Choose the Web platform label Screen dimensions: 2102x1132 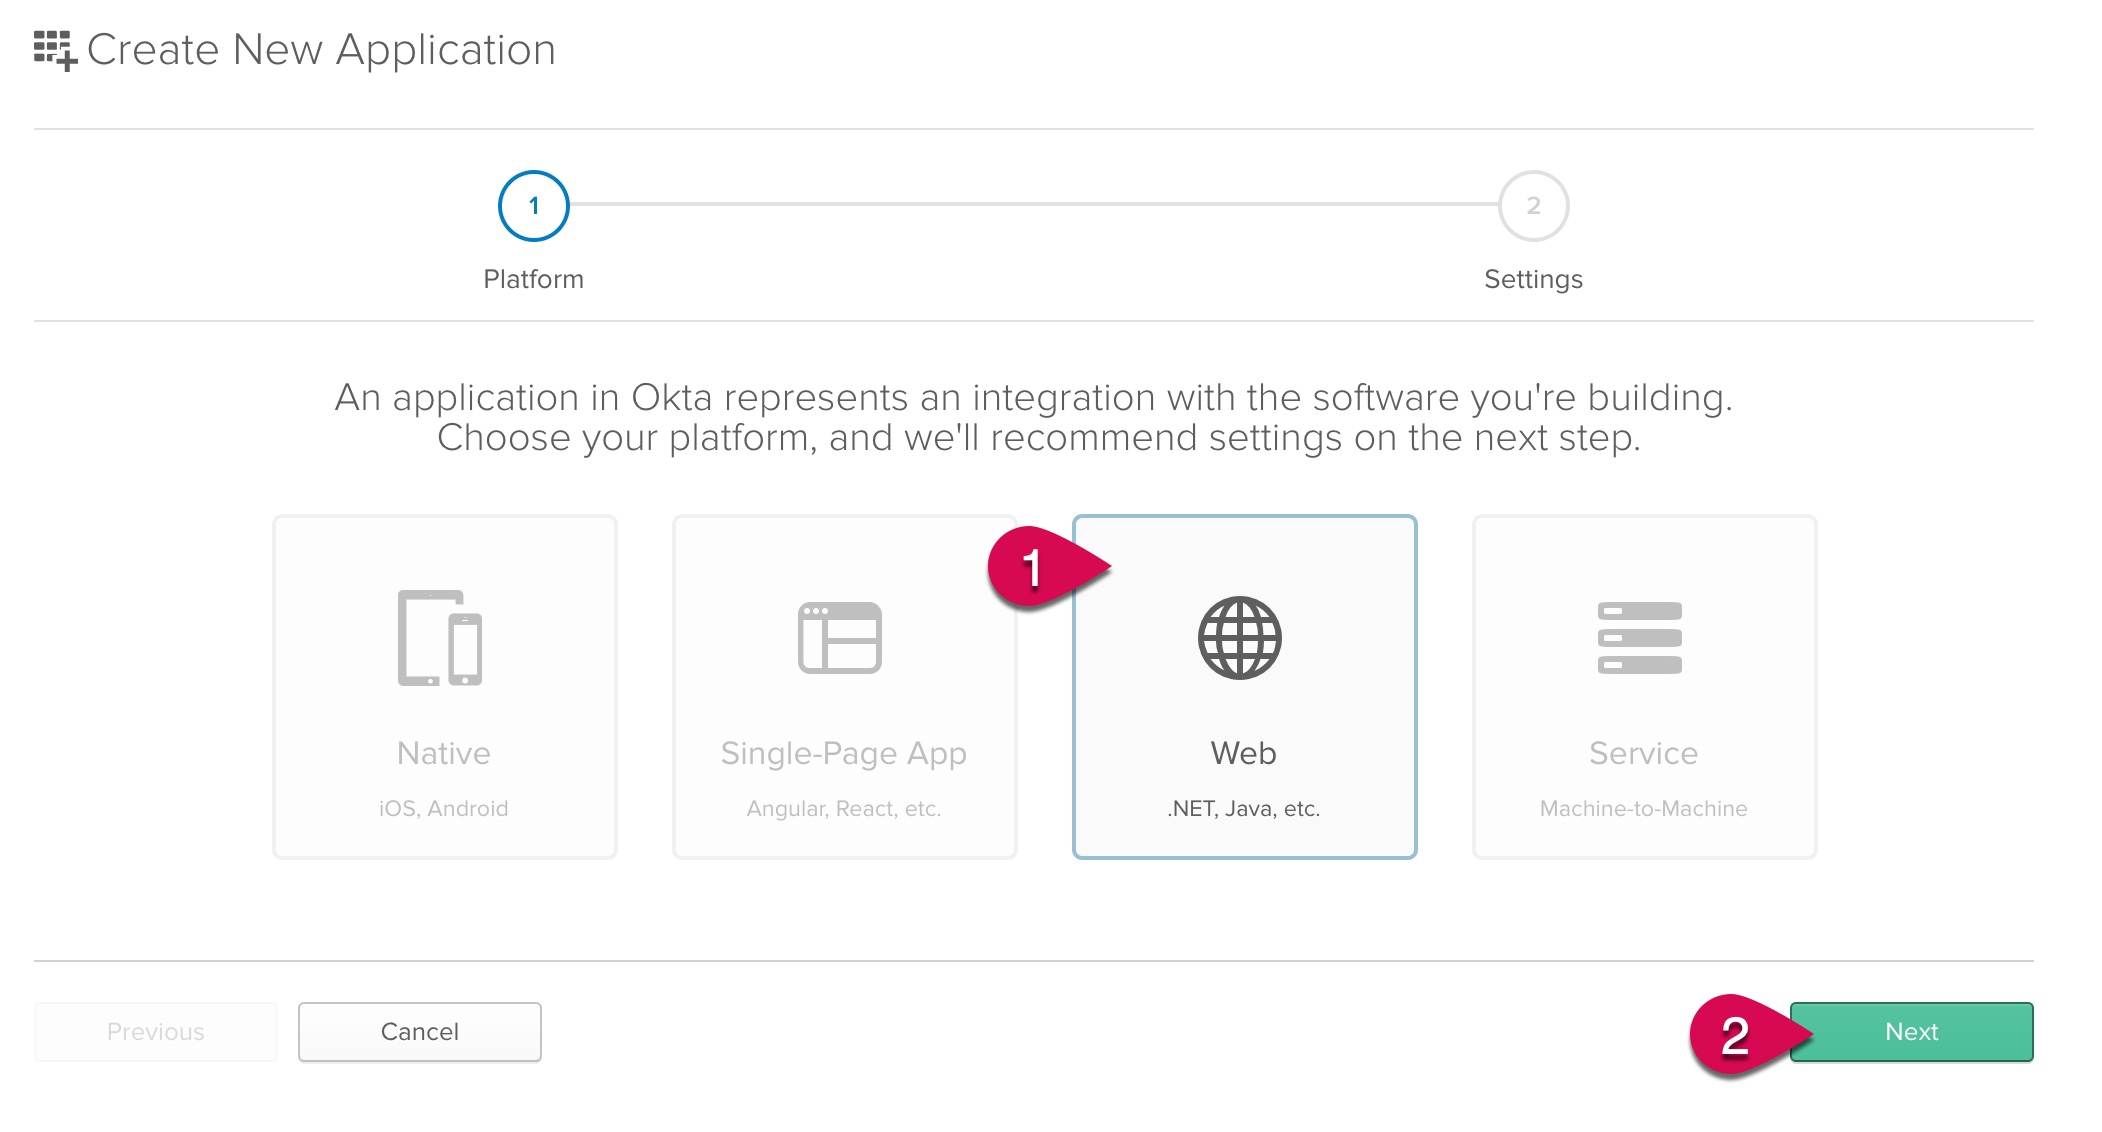pyautogui.click(x=1244, y=753)
